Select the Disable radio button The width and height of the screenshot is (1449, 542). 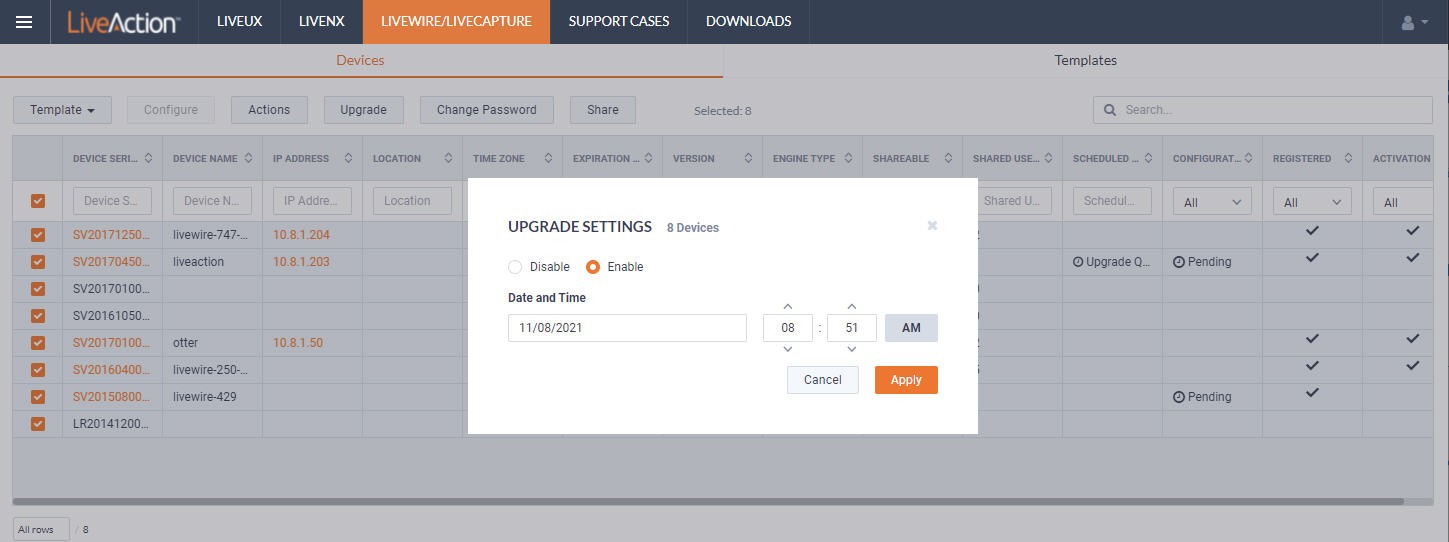tap(515, 267)
